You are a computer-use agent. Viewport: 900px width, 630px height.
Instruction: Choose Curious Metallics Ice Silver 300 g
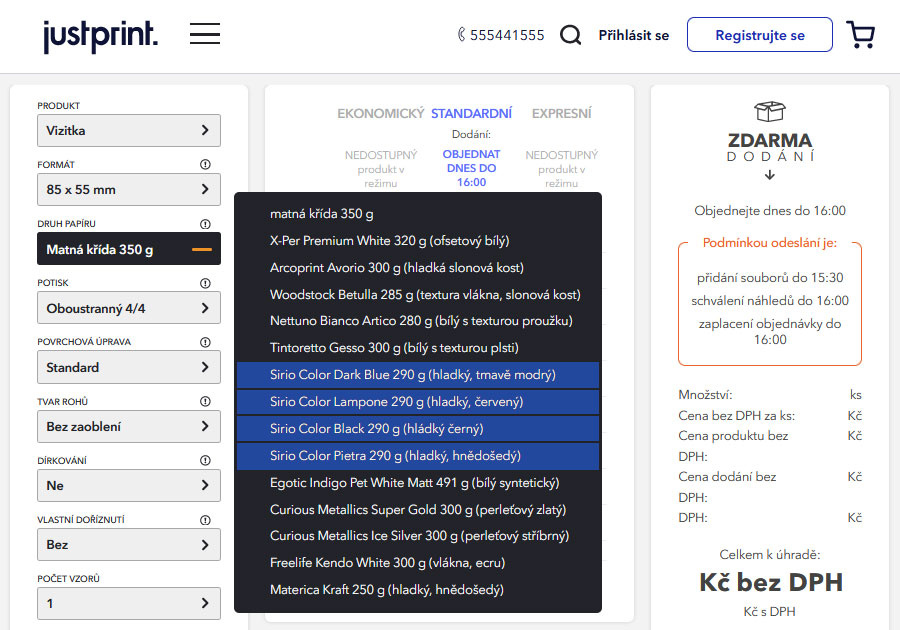point(418,535)
